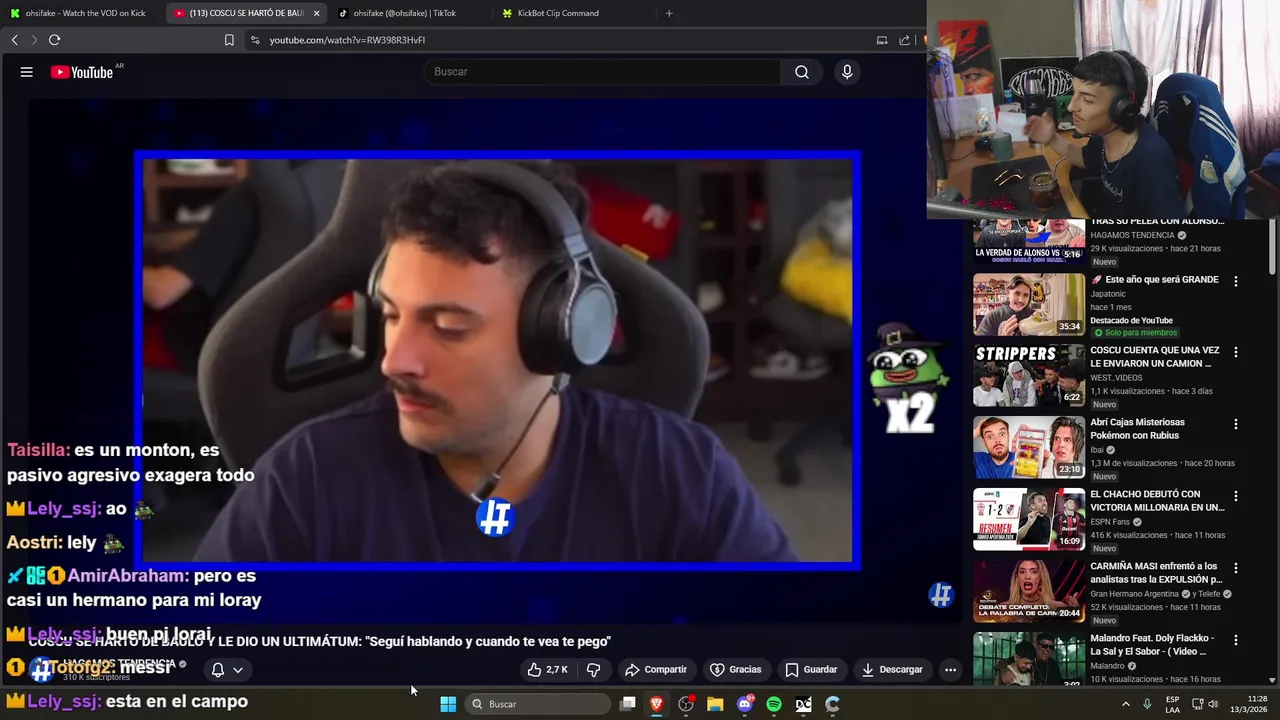Open the Windows Start menu
The image size is (1280, 720).
click(448, 704)
